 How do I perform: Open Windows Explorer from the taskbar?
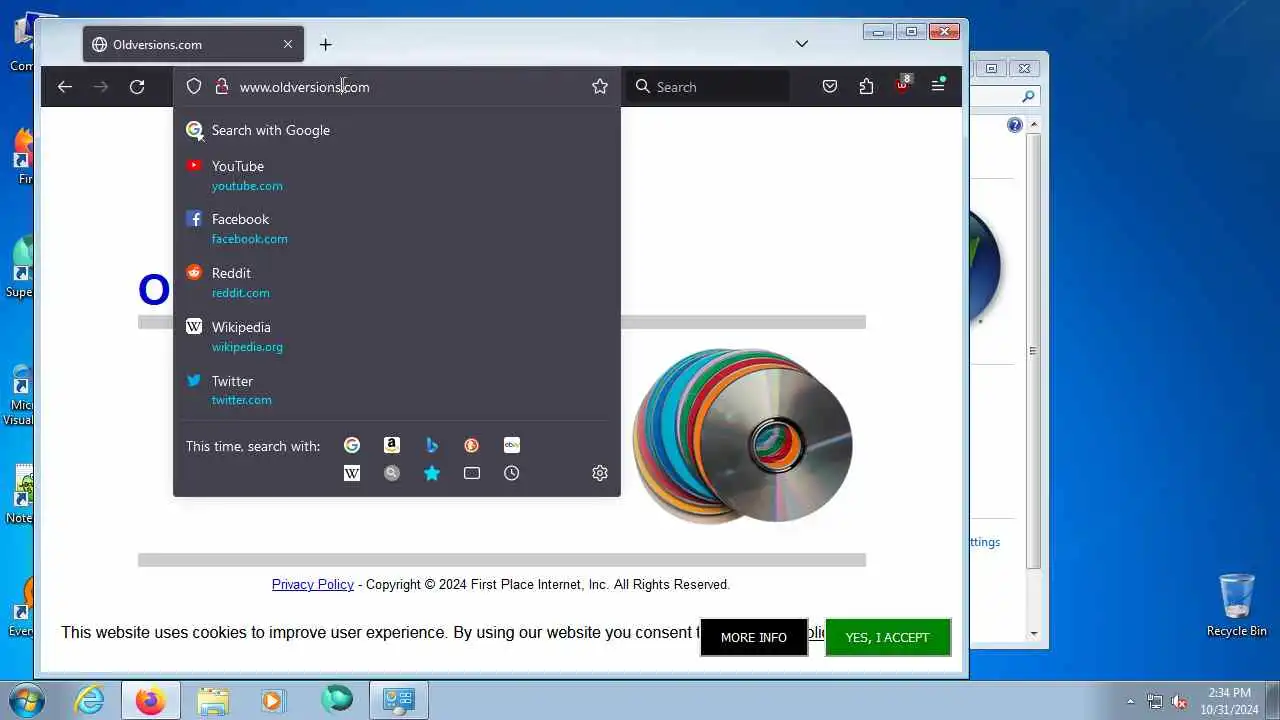click(213, 700)
